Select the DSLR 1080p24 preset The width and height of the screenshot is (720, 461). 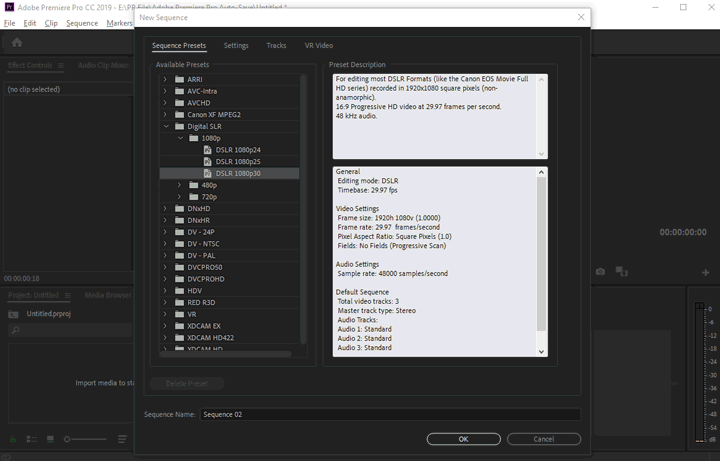238,150
